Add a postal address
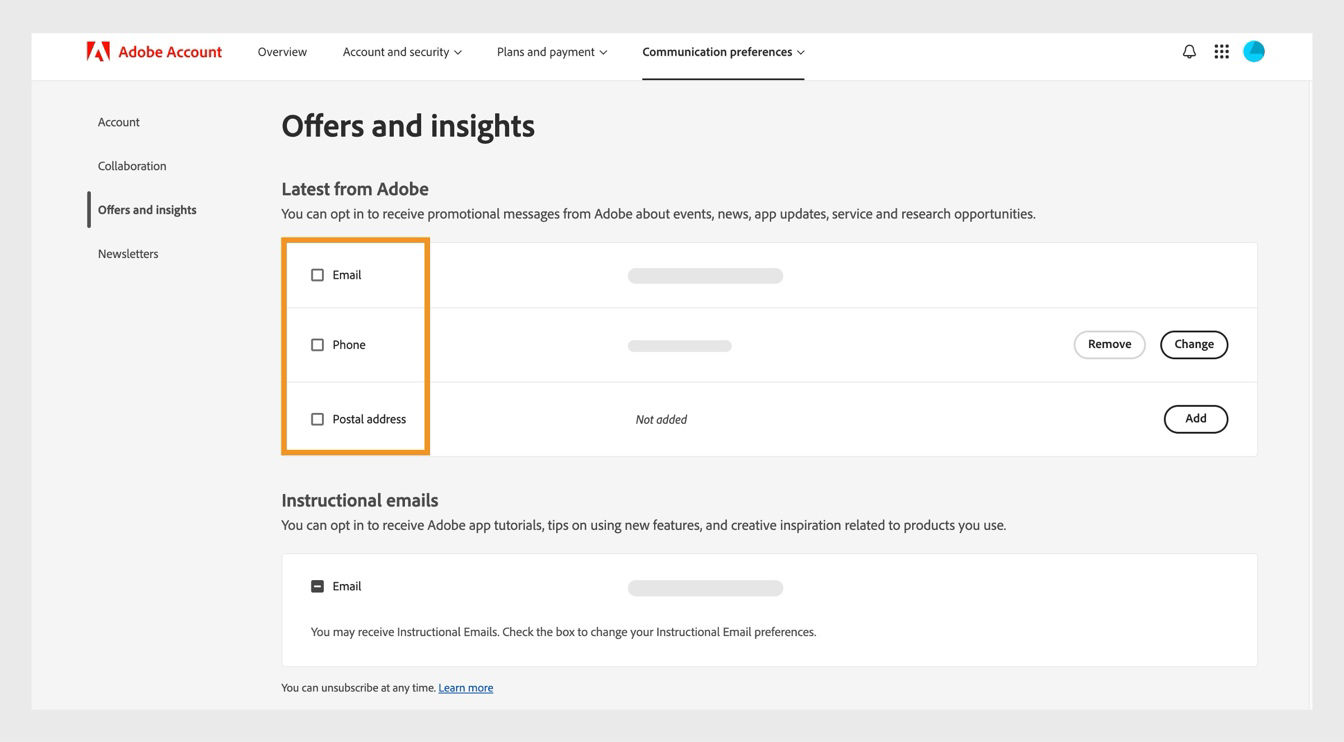This screenshot has width=1344, height=742. coord(1196,419)
